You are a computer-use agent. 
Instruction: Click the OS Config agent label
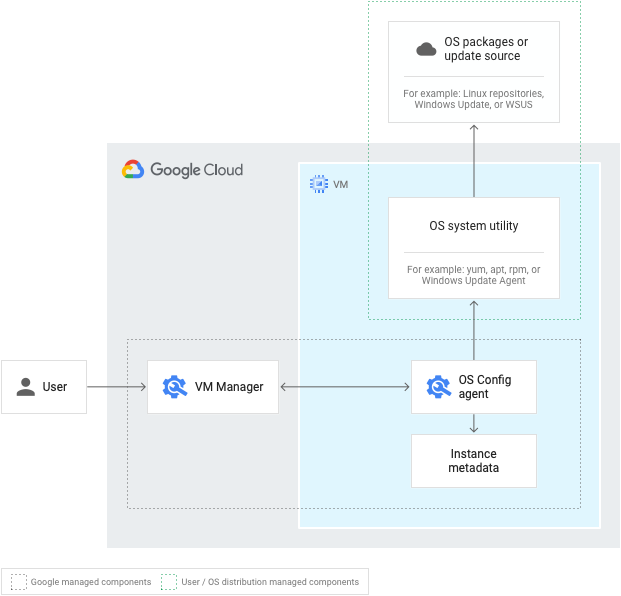click(484, 387)
